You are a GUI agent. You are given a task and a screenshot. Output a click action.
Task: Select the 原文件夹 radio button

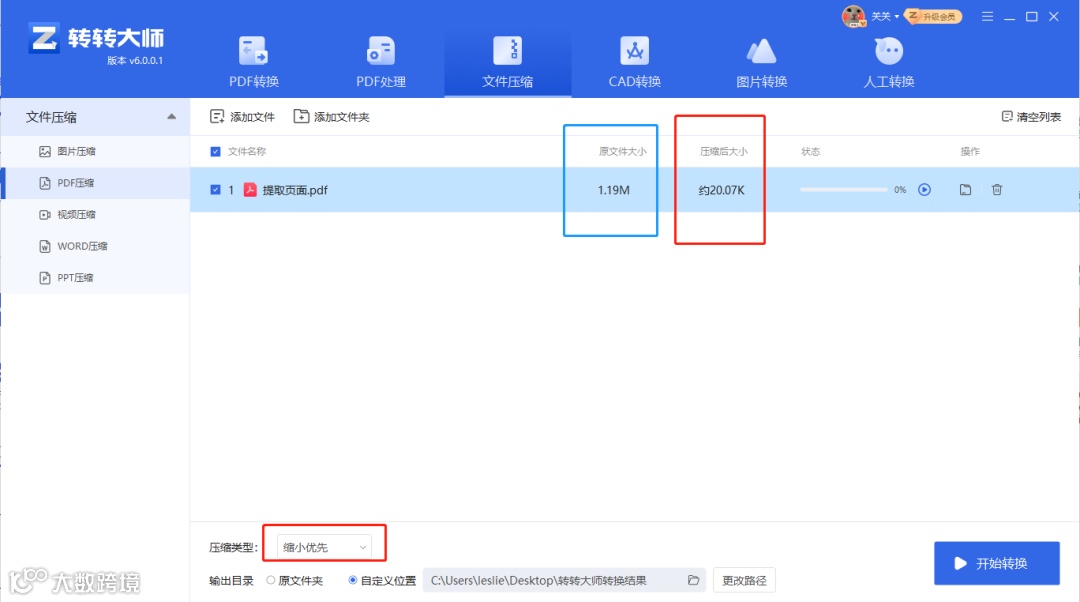point(271,580)
